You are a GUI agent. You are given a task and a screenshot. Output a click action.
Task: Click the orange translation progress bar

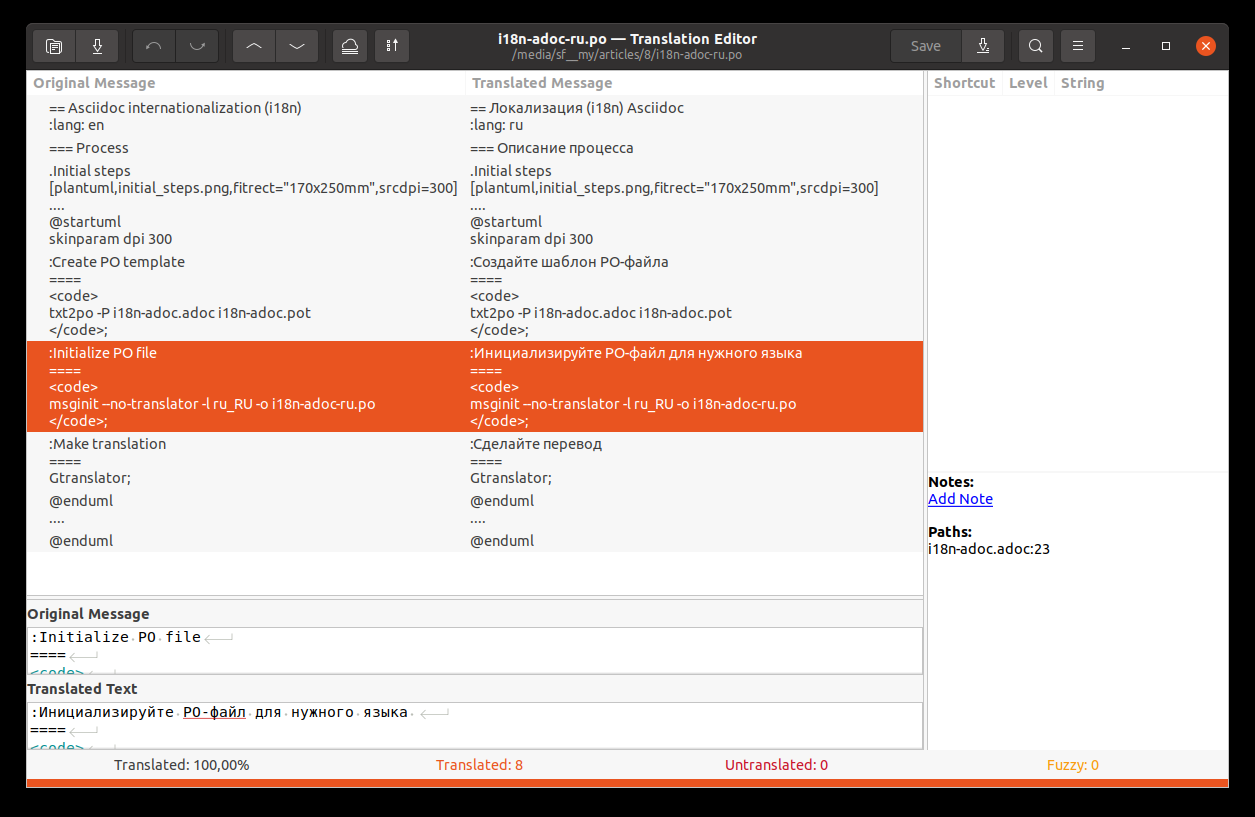tap(627, 783)
